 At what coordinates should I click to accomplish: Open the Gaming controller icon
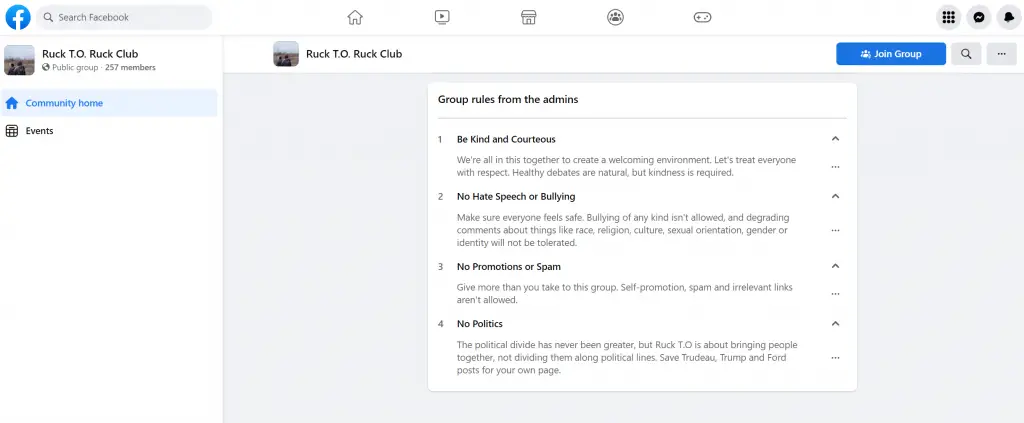(x=702, y=18)
